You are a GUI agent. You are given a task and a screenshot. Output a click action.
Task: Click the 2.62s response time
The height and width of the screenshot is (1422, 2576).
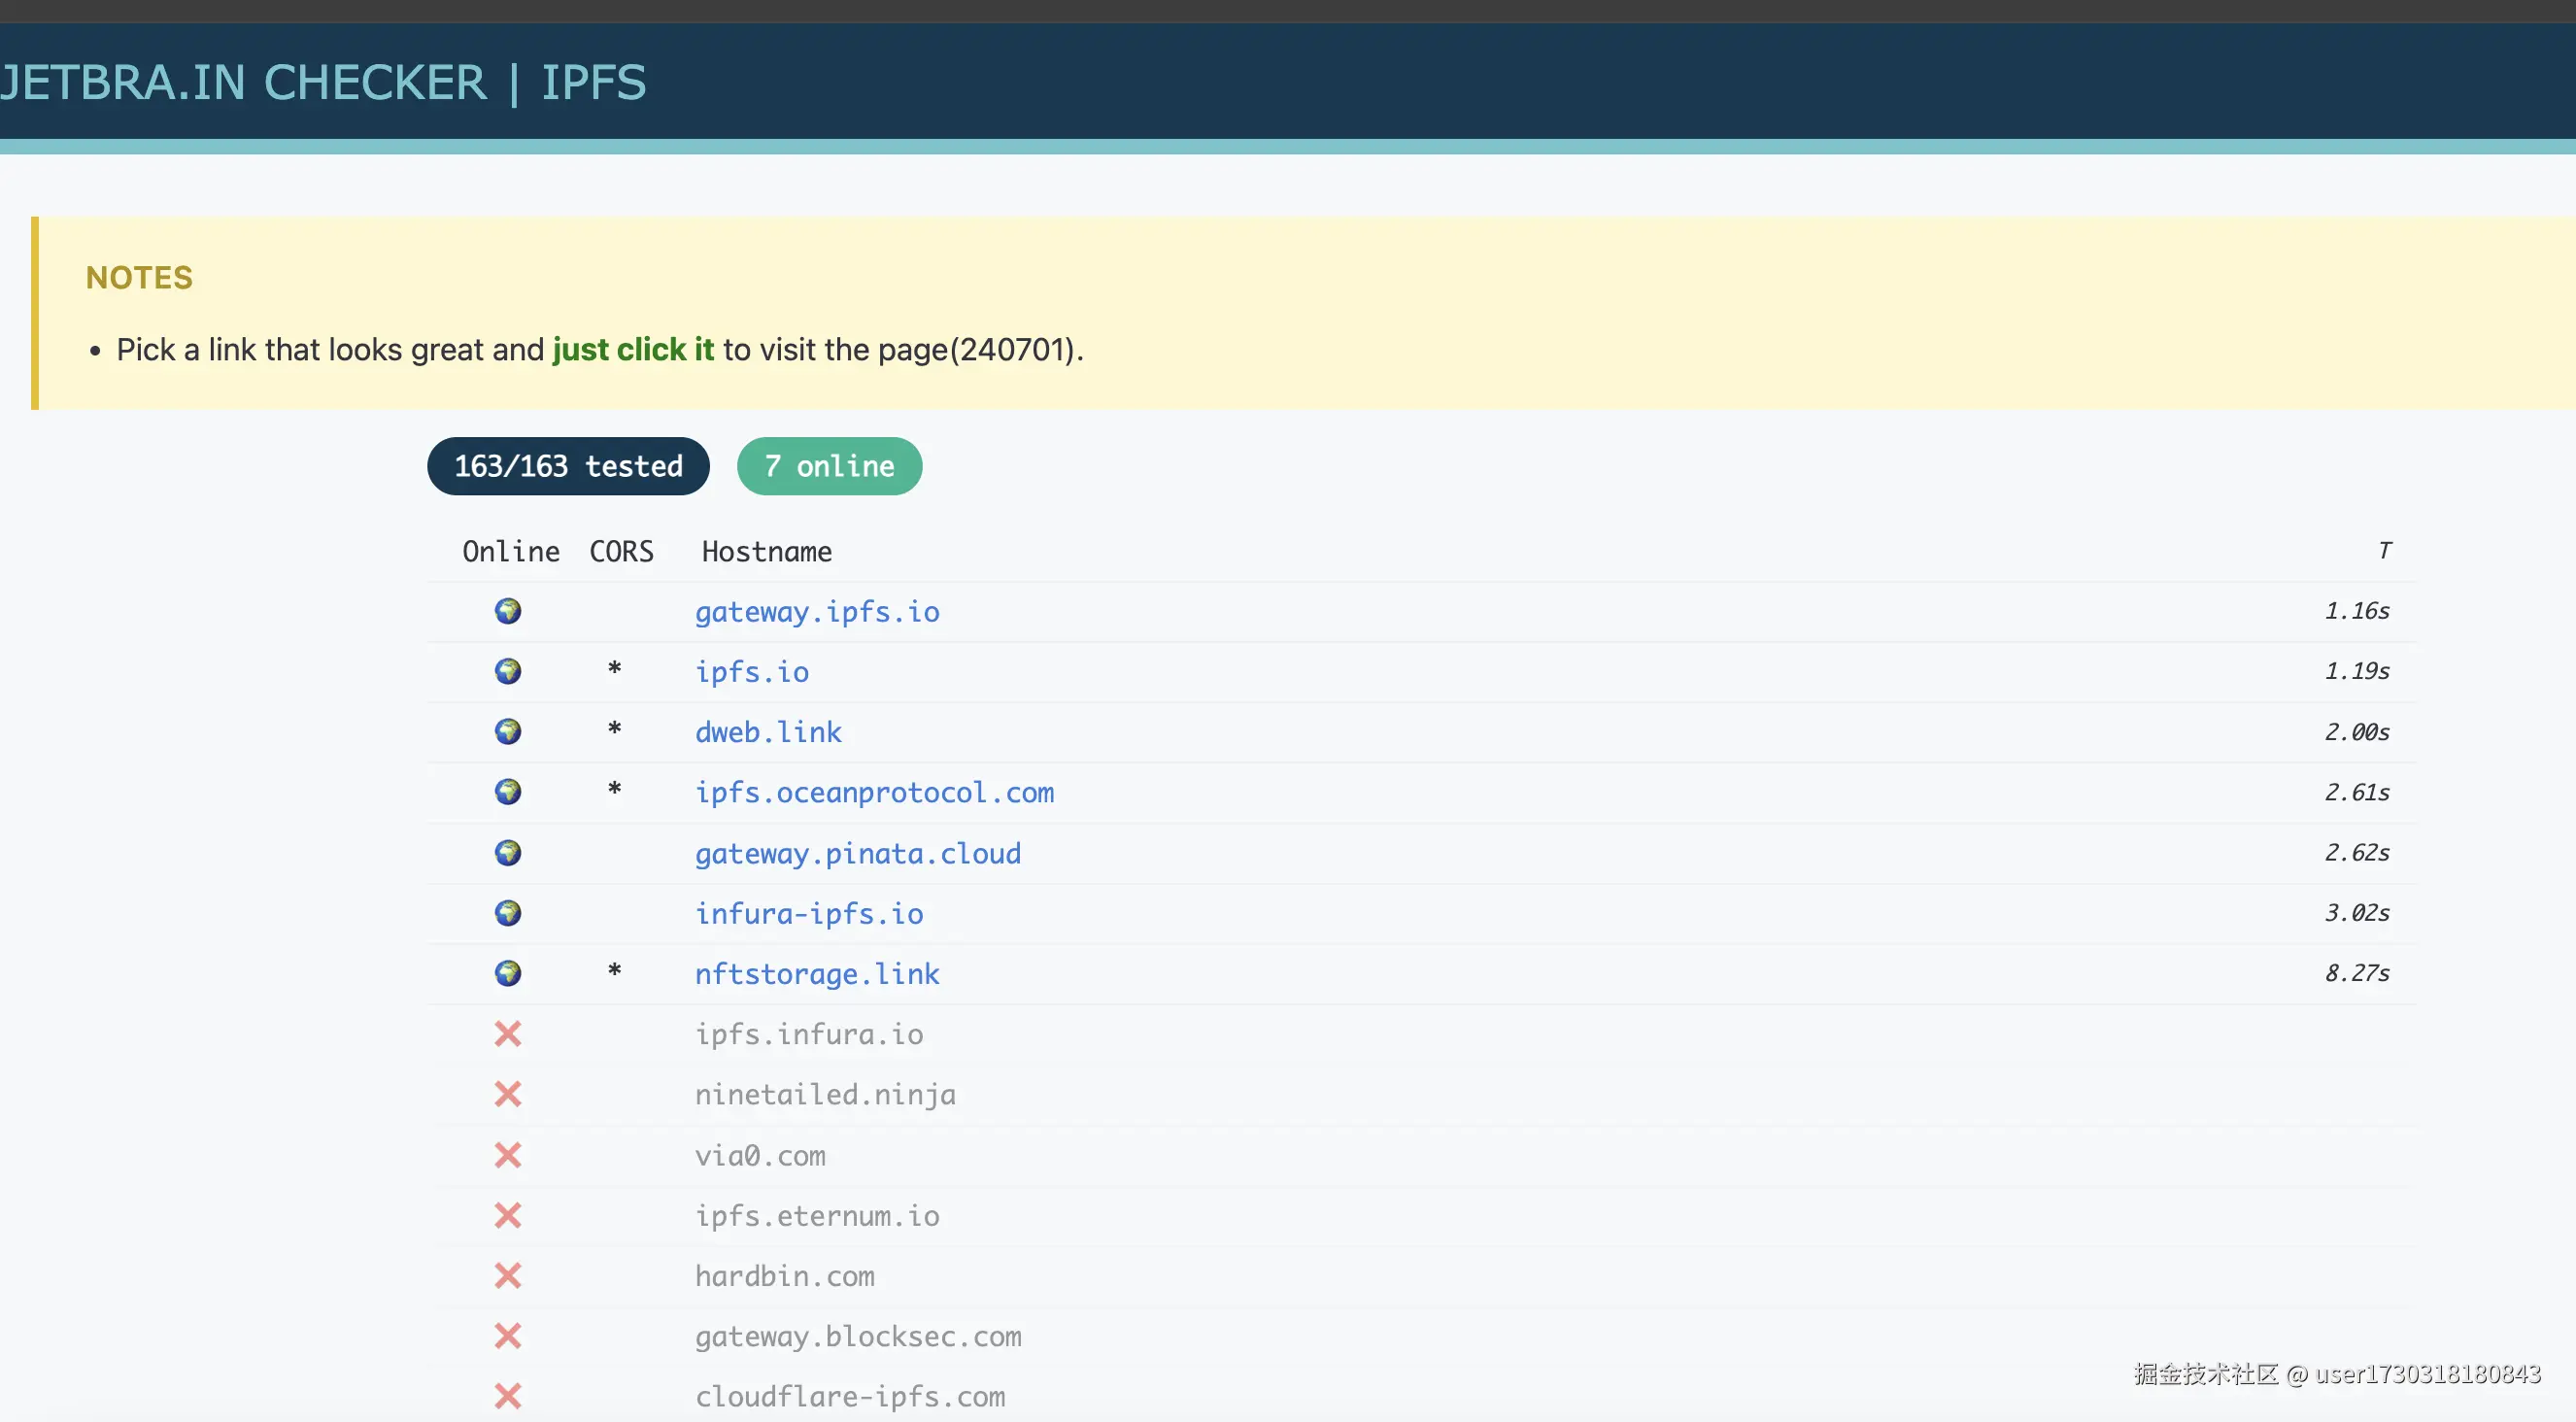(2357, 853)
